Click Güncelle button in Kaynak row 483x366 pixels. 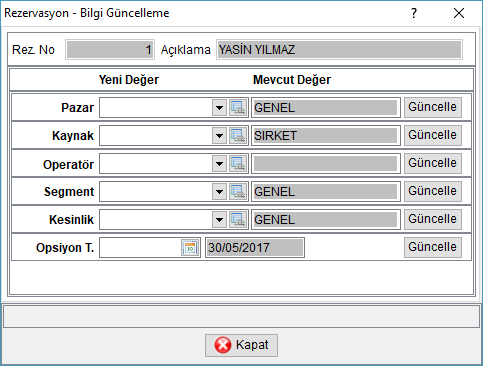coord(433,135)
